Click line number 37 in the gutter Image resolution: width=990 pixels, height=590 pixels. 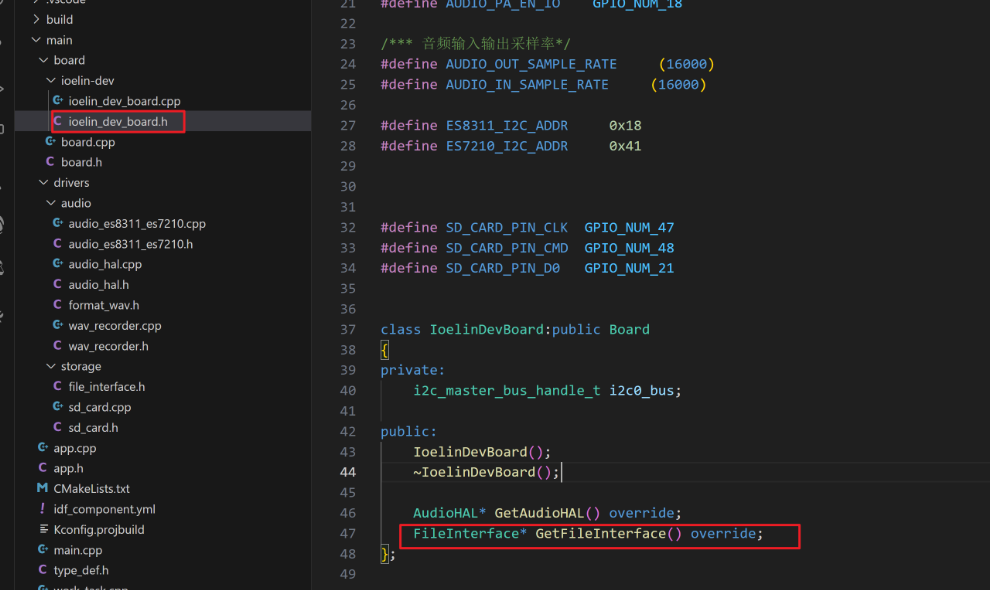point(348,329)
